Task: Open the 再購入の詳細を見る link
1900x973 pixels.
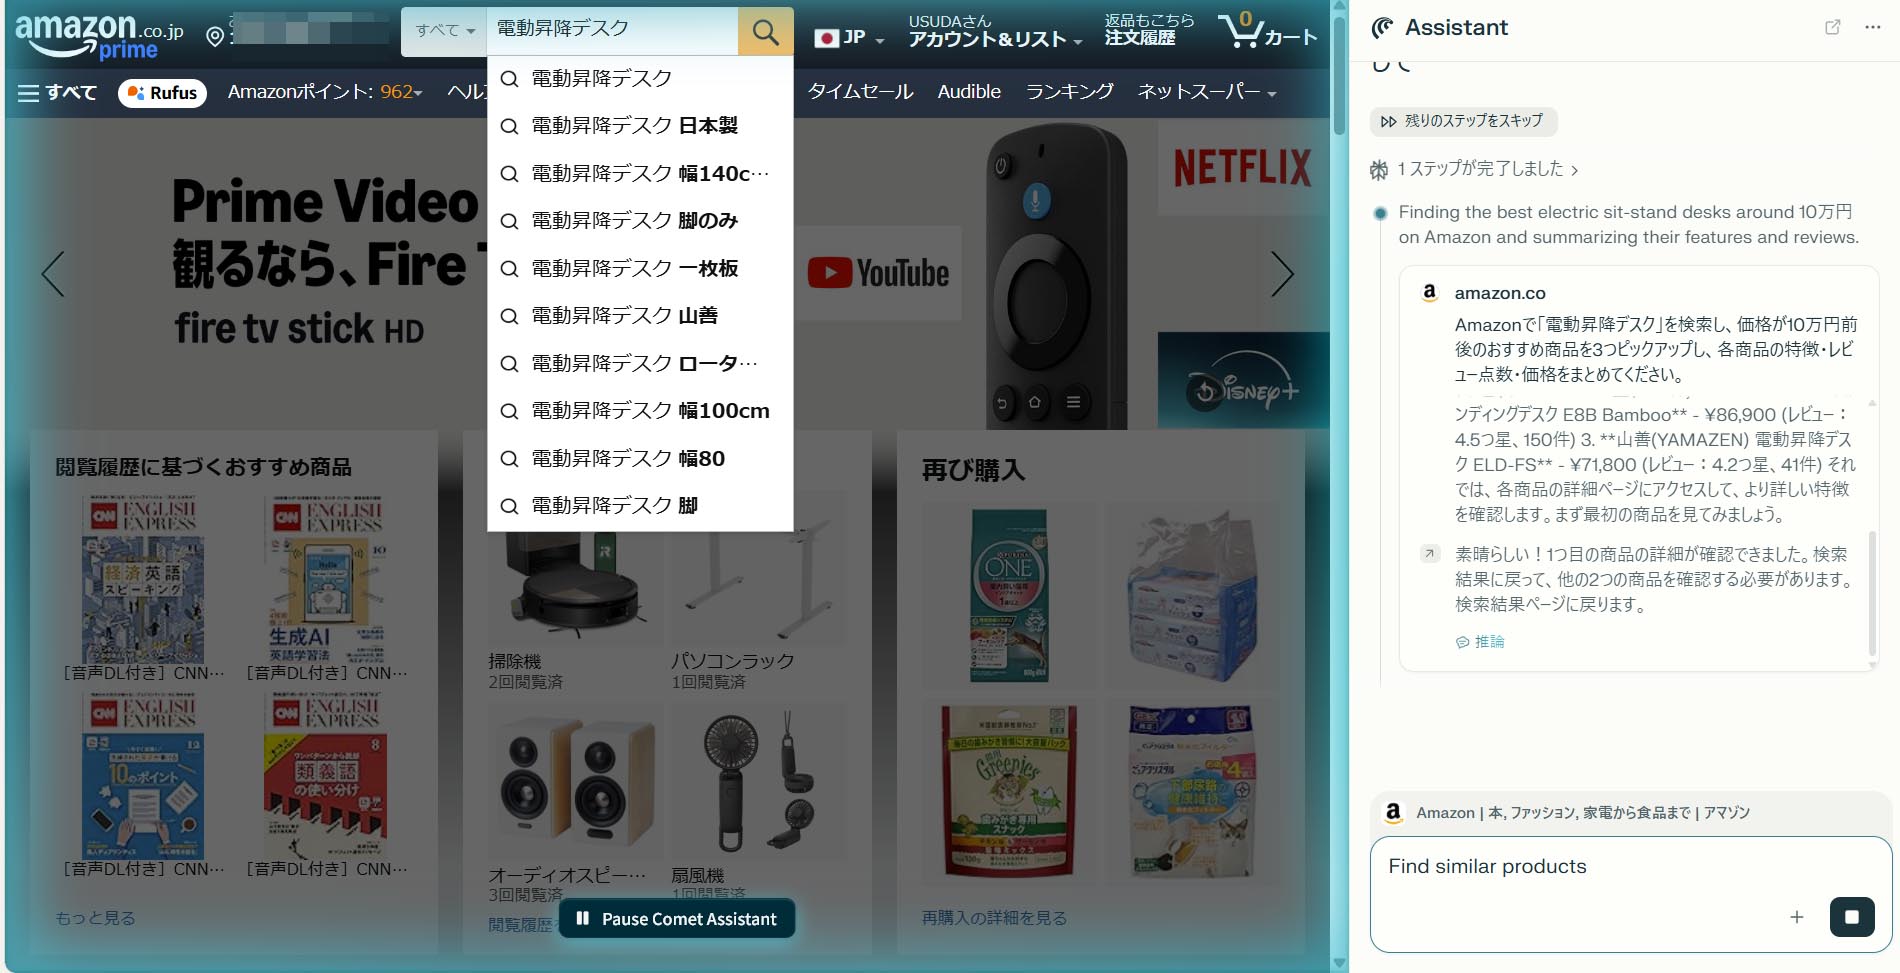Action: tap(994, 918)
